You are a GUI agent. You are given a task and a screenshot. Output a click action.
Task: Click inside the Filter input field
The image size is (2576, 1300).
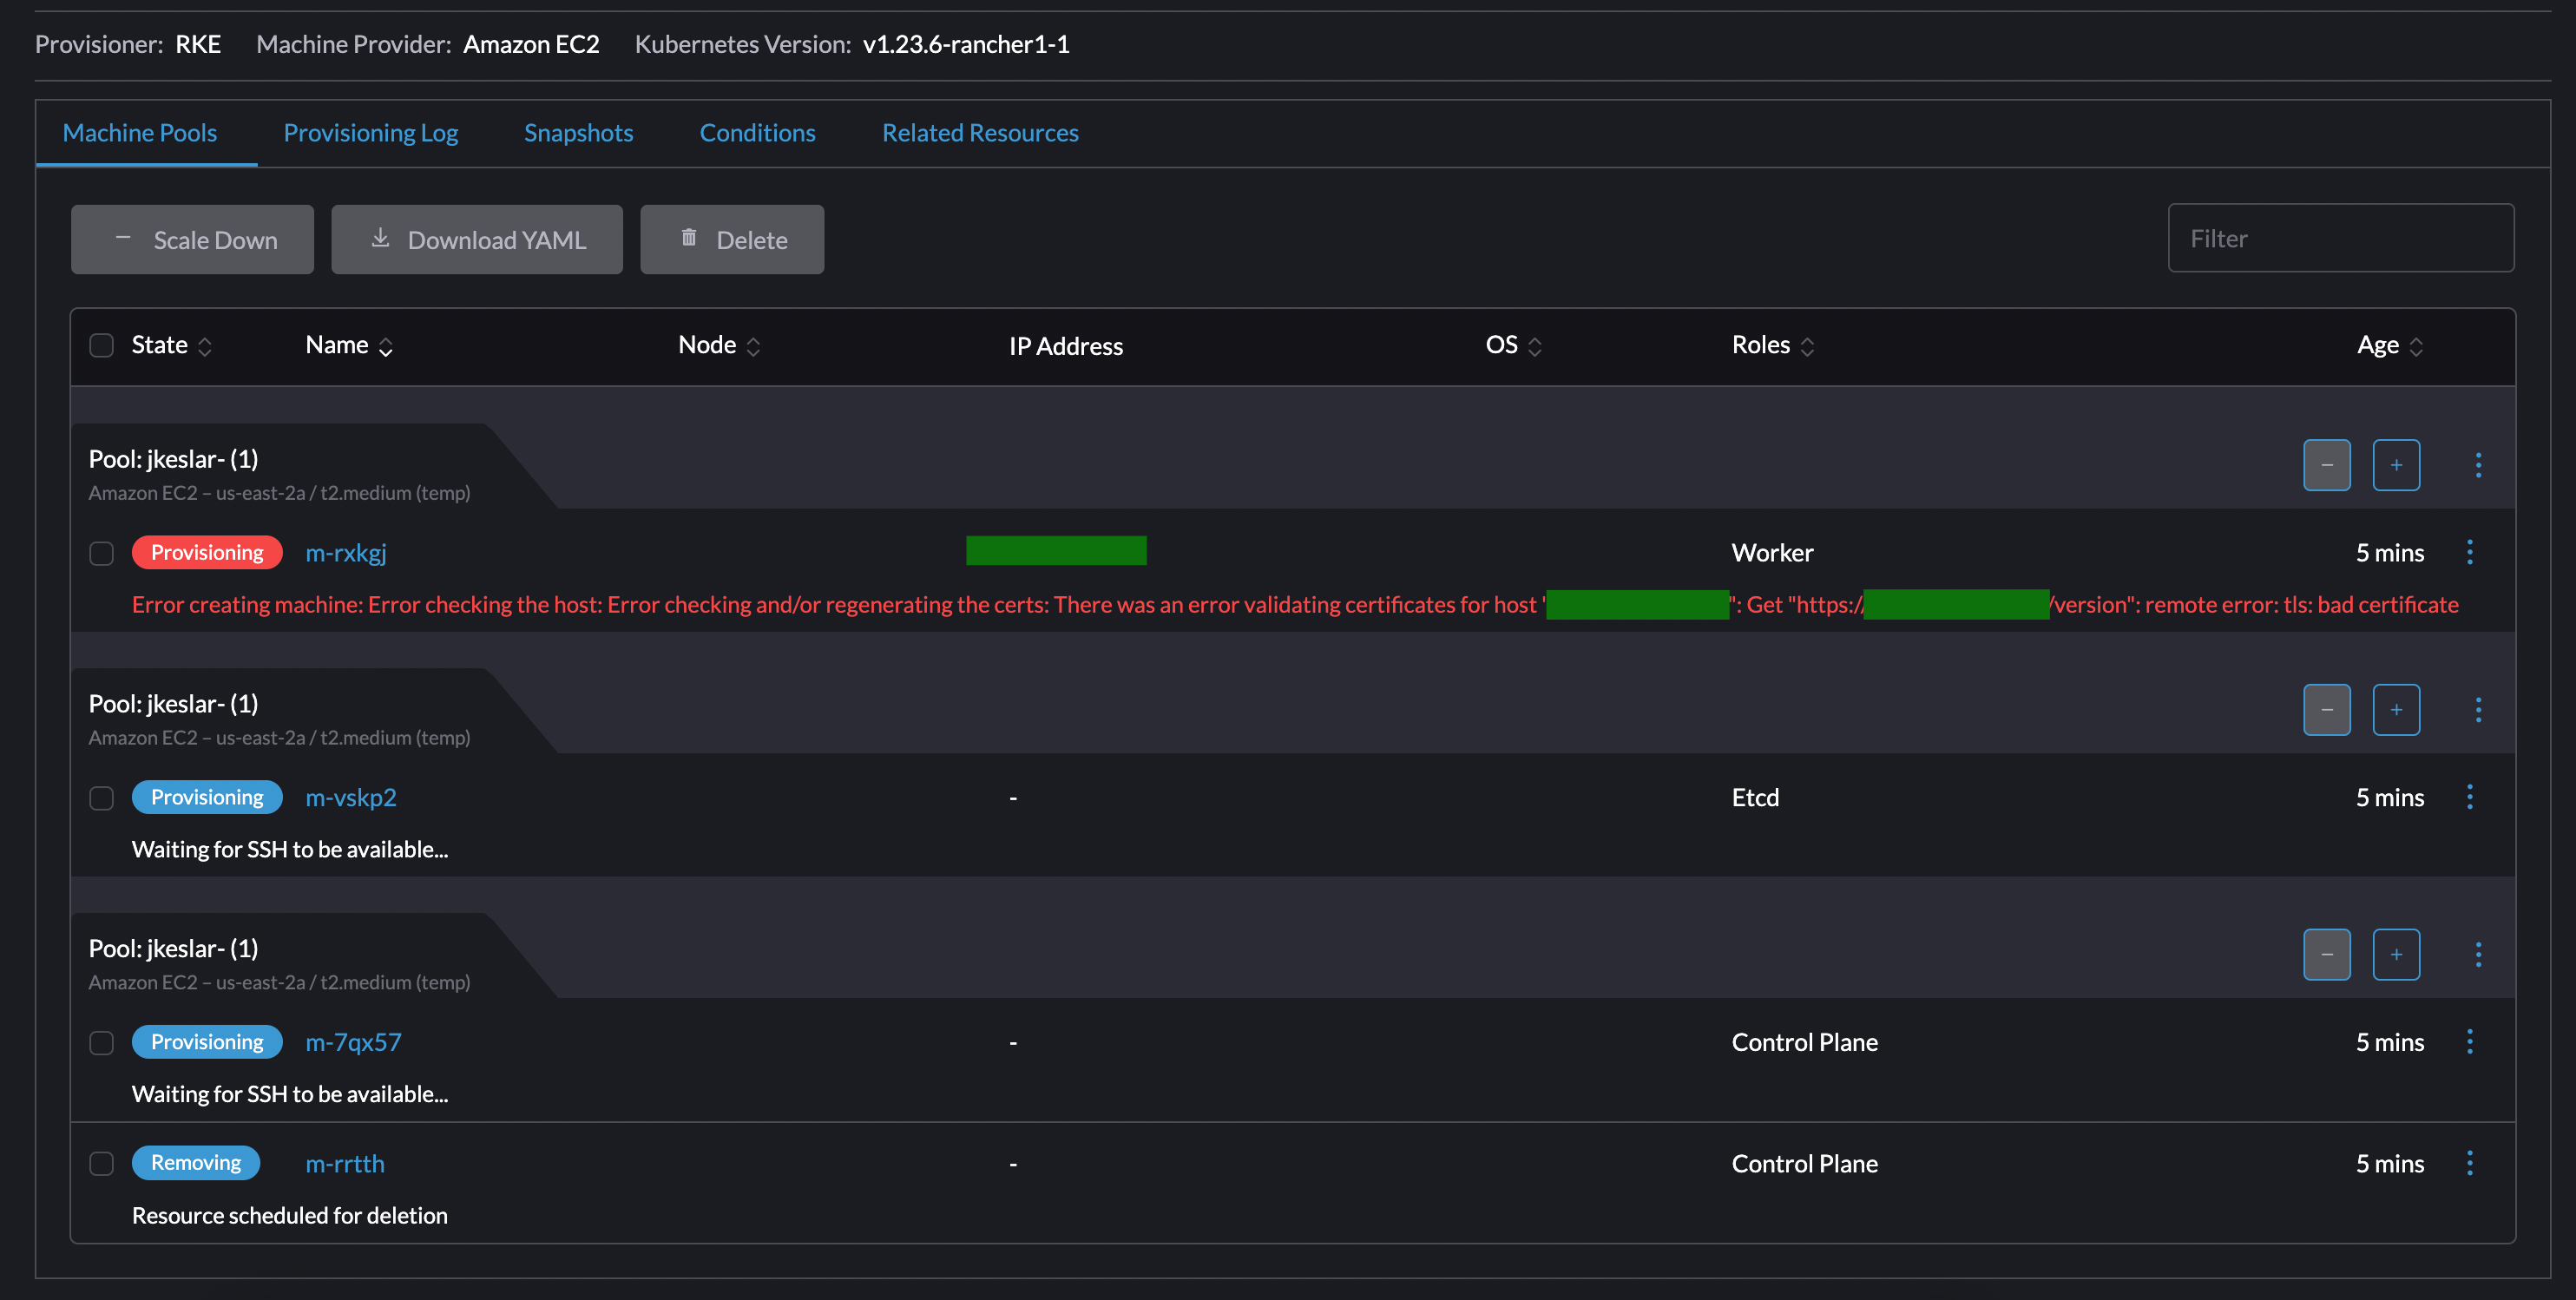2341,238
